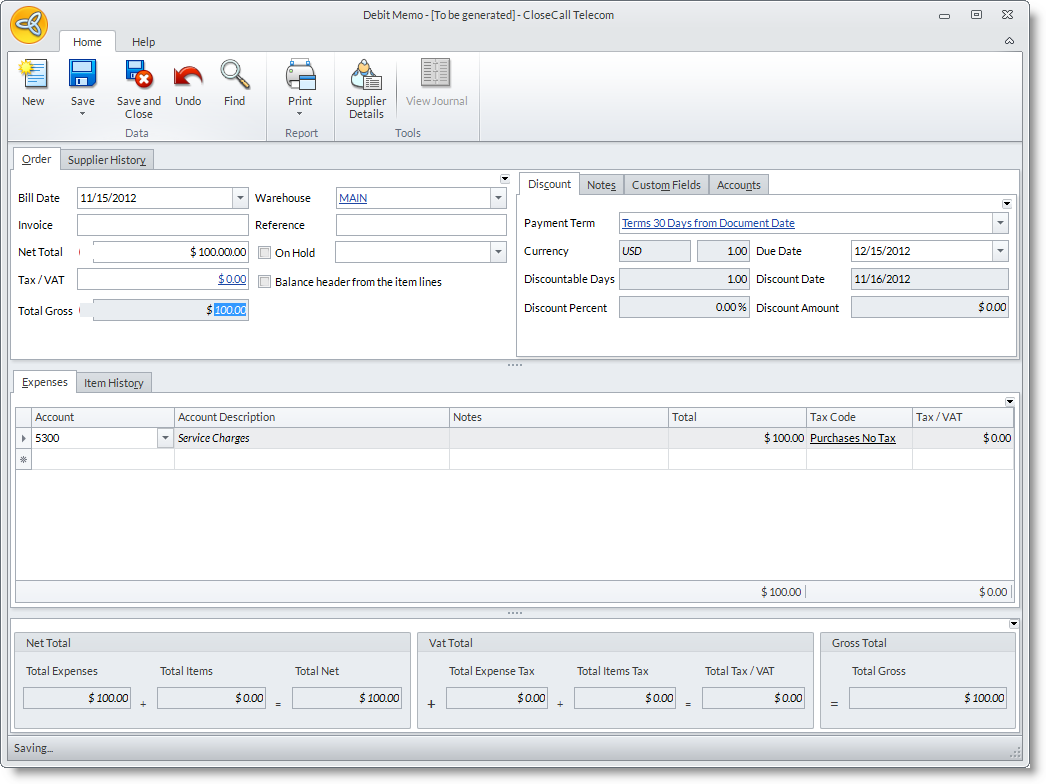Open the Custom Fields tab
The image size is (1046, 784).
click(666, 185)
